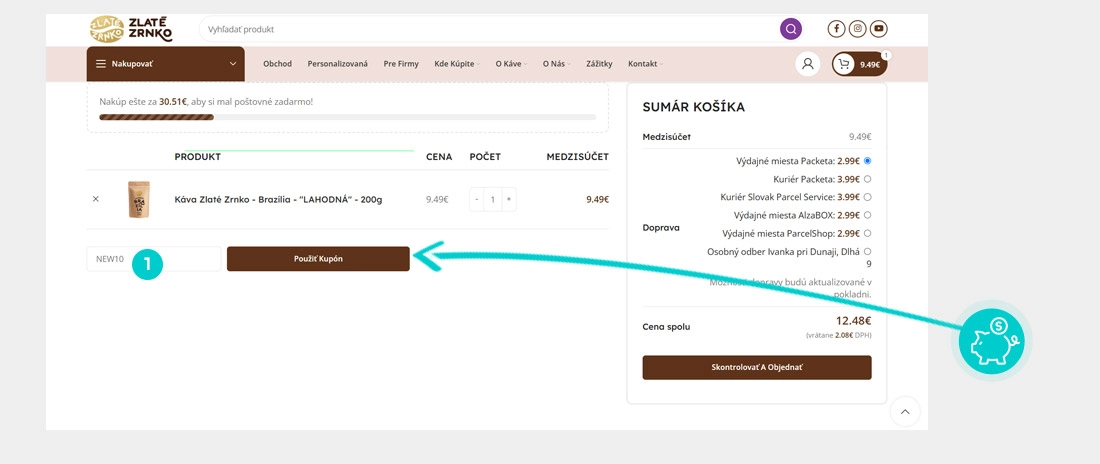Open the user account icon
This screenshot has width=1100, height=464.
click(807, 64)
